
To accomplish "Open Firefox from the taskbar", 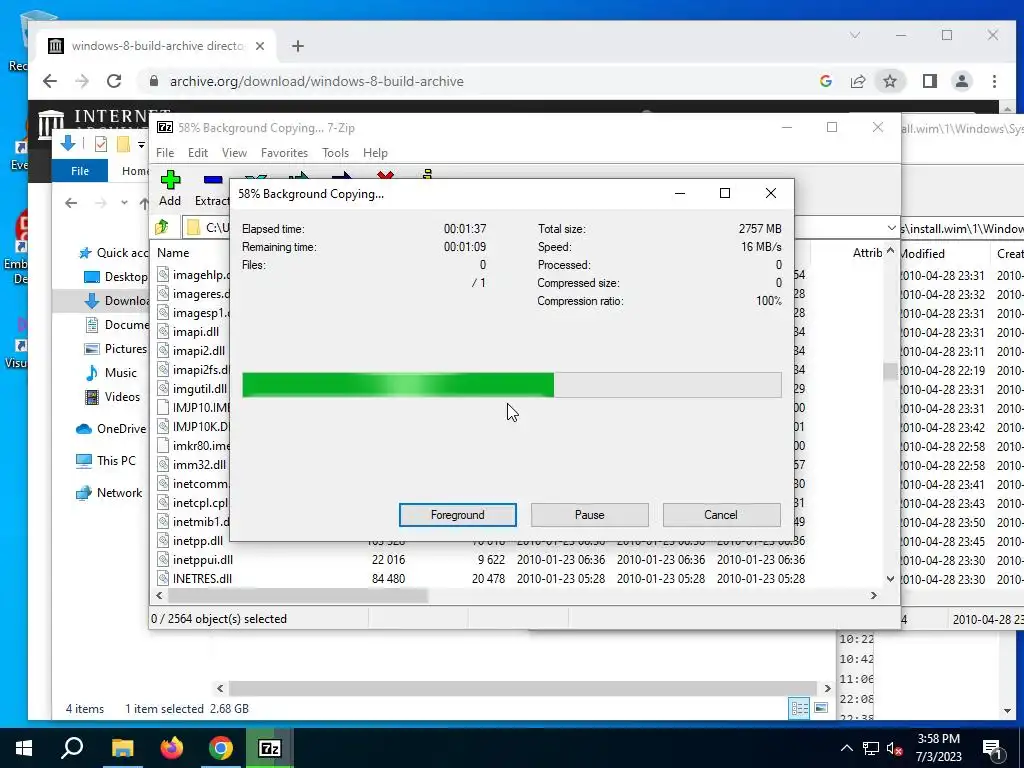I will pos(172,748).
